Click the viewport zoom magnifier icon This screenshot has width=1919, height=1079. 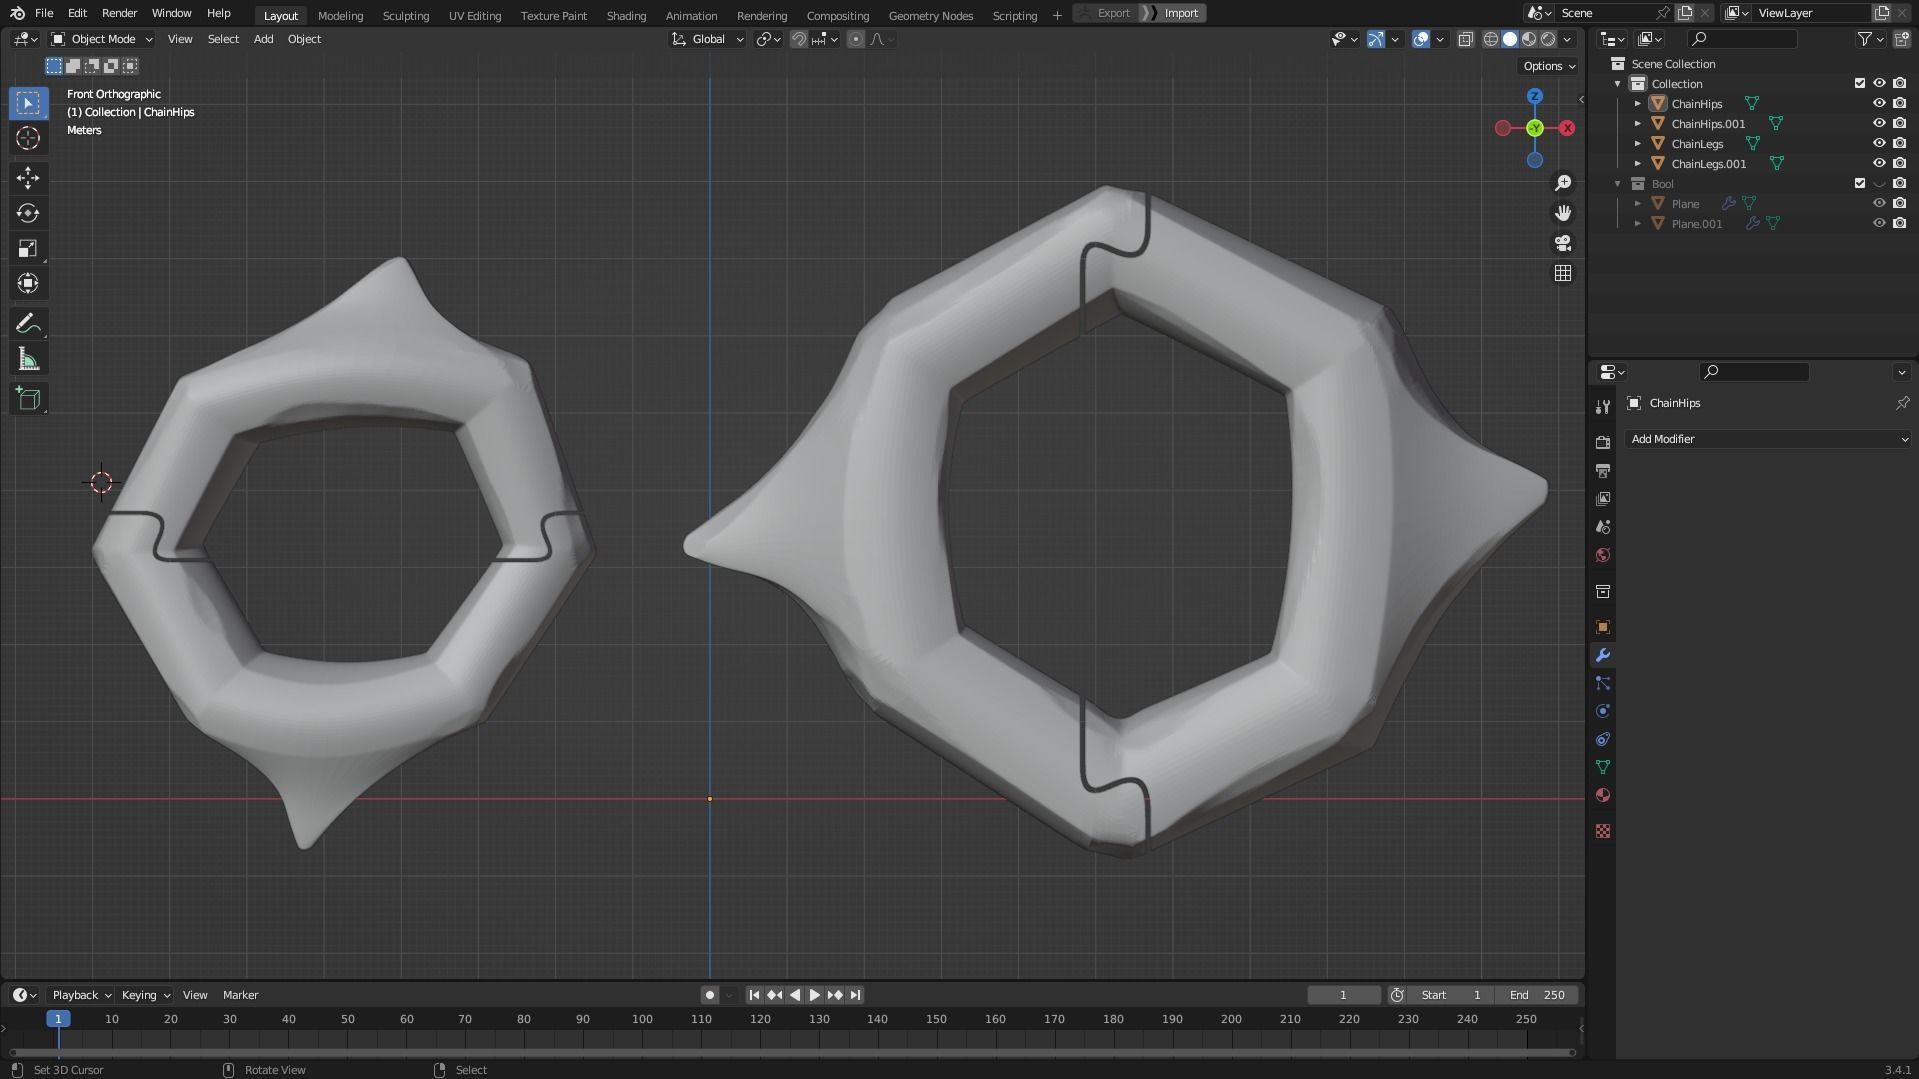(1563, 183)
